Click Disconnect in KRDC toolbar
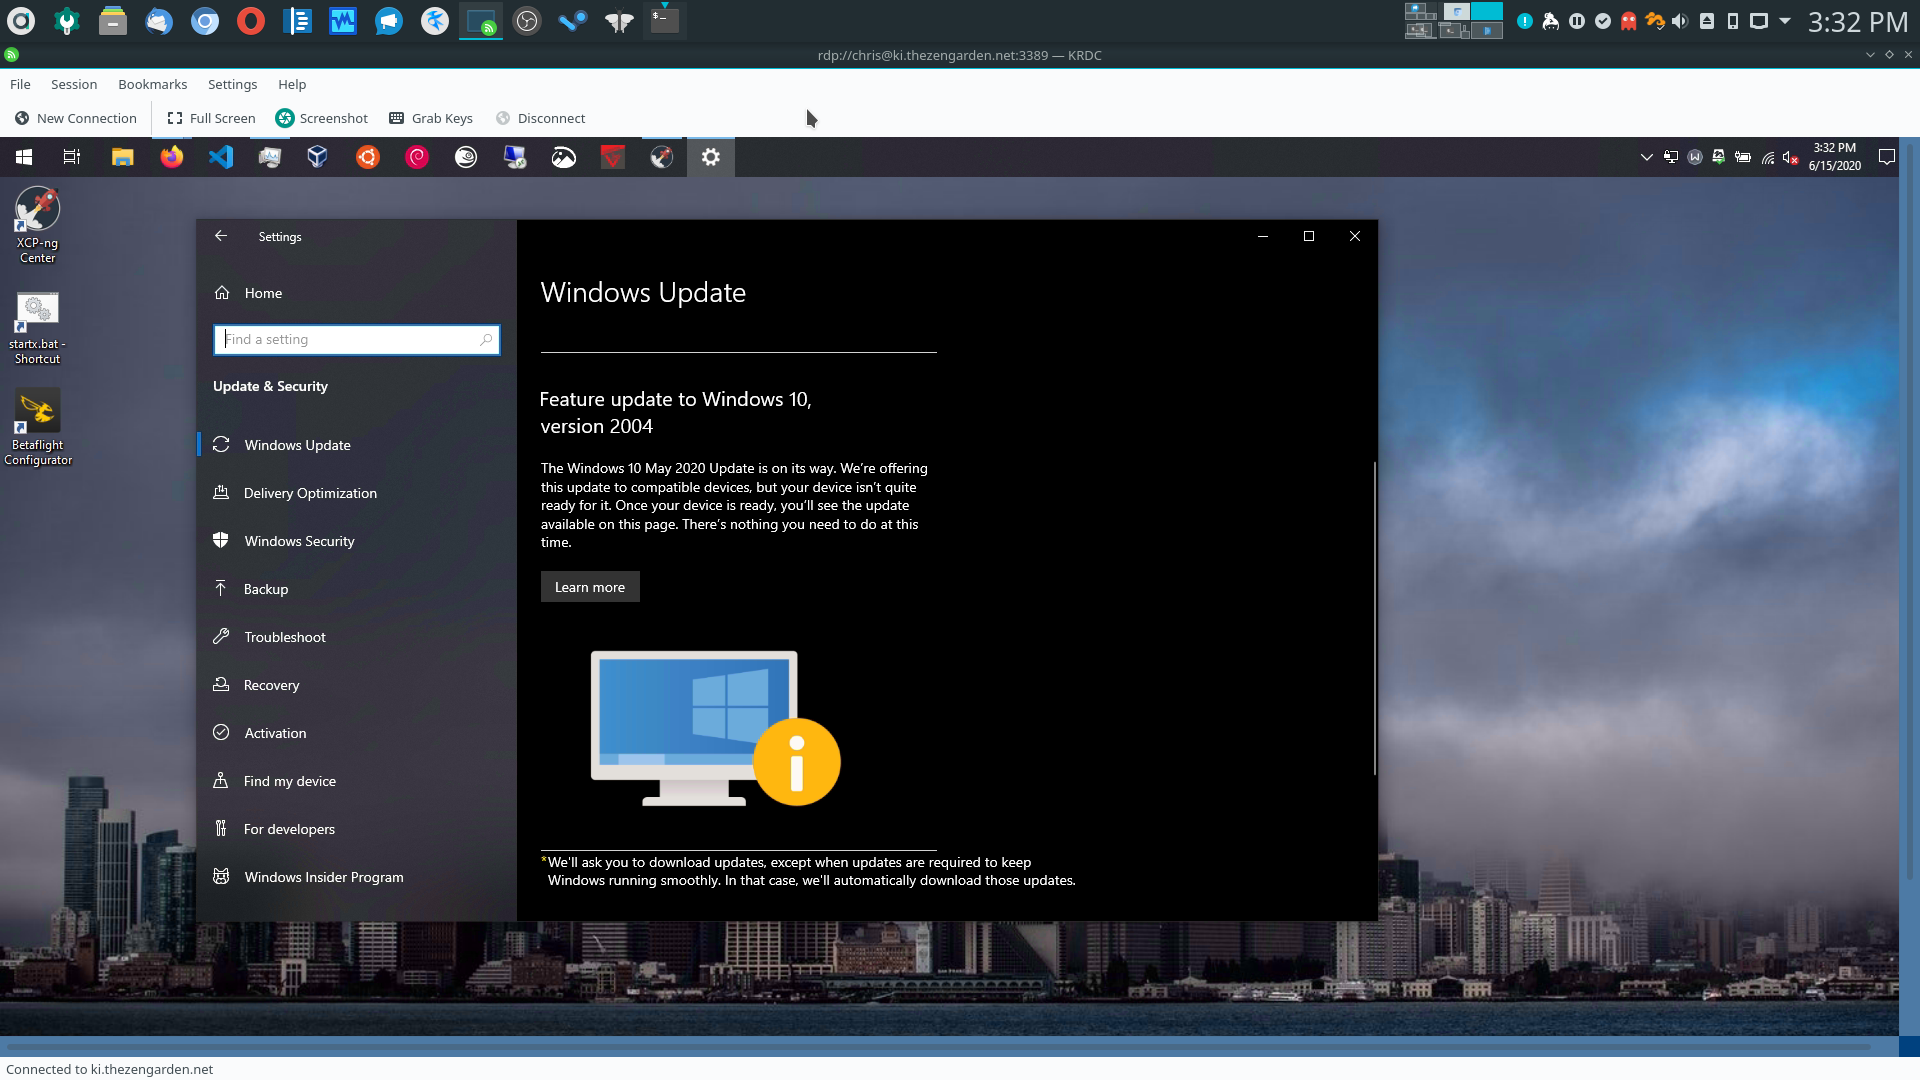Viewport: 1920px width, 1080px height. (x=541, y=118)
